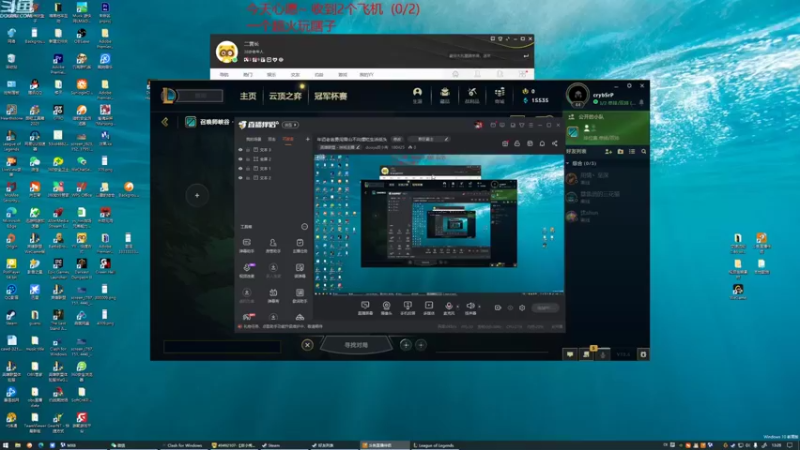Click the search icon in friends list
This screenshot has height=450, width=800.
coord(644,152)
